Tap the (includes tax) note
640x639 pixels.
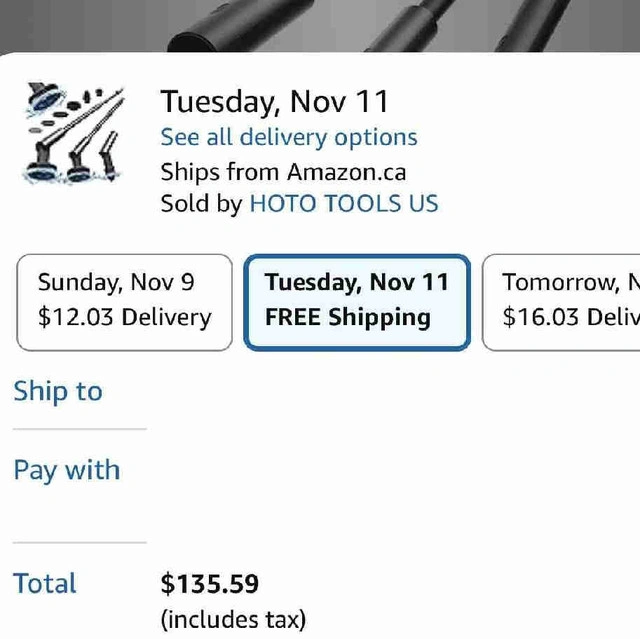click(233, 620)
